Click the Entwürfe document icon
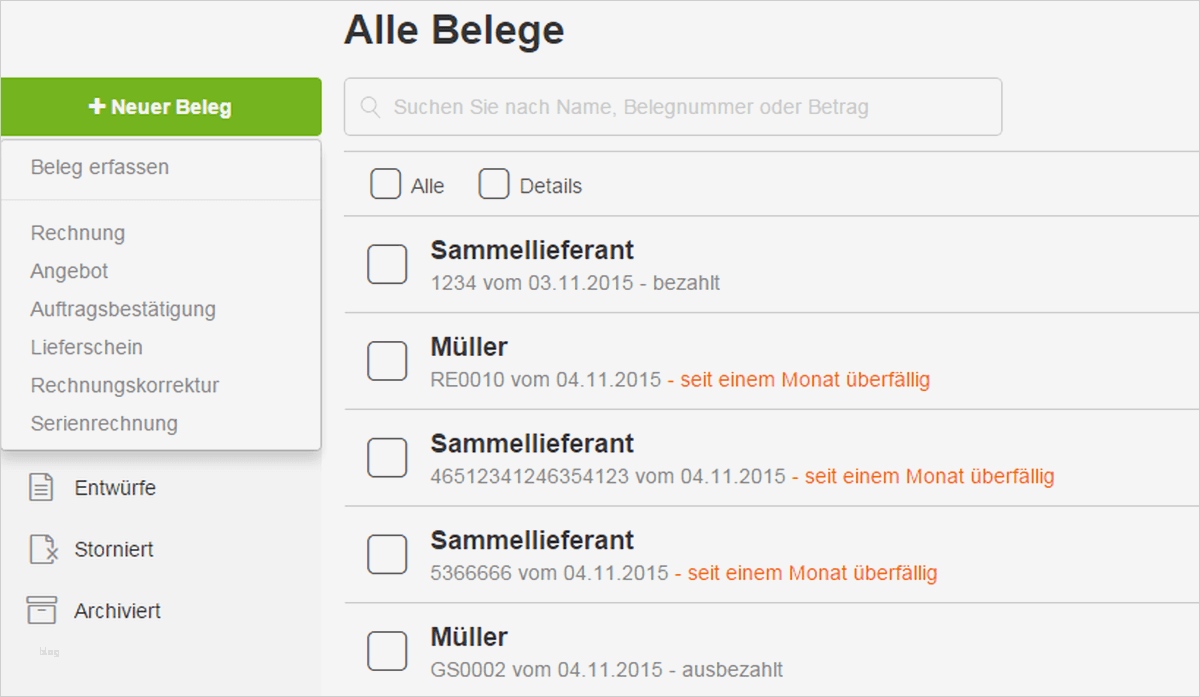This screenshot has width=1200, height=697. click(41, 488)
